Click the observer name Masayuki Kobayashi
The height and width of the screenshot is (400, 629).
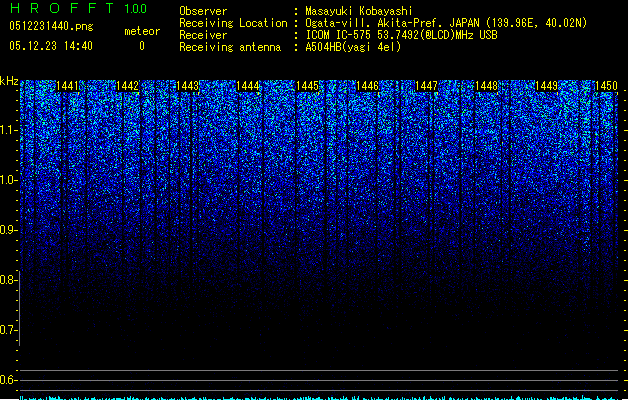(359, 11)
